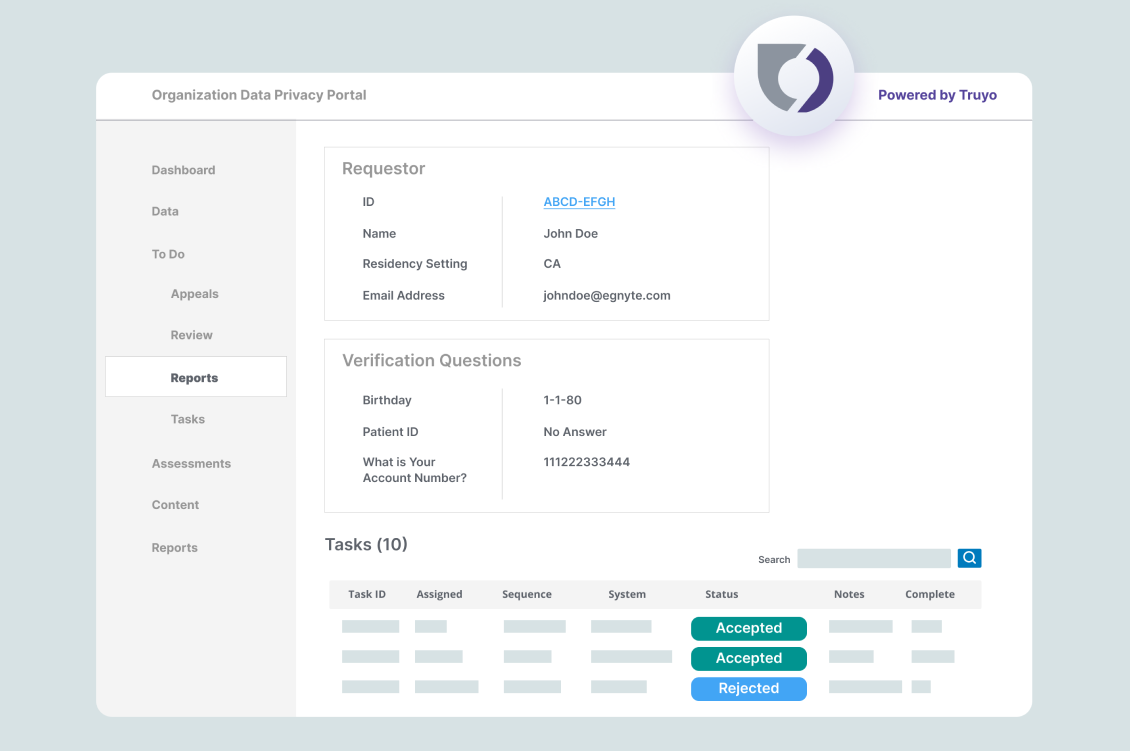
Task: Open Content in the sidebar
Action: click(175, 505)
